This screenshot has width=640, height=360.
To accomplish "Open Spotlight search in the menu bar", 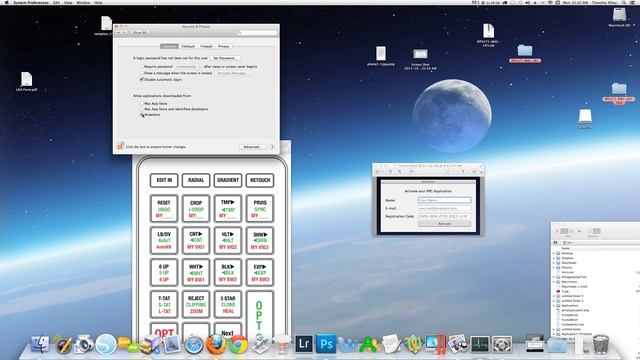I will (624, 2).
